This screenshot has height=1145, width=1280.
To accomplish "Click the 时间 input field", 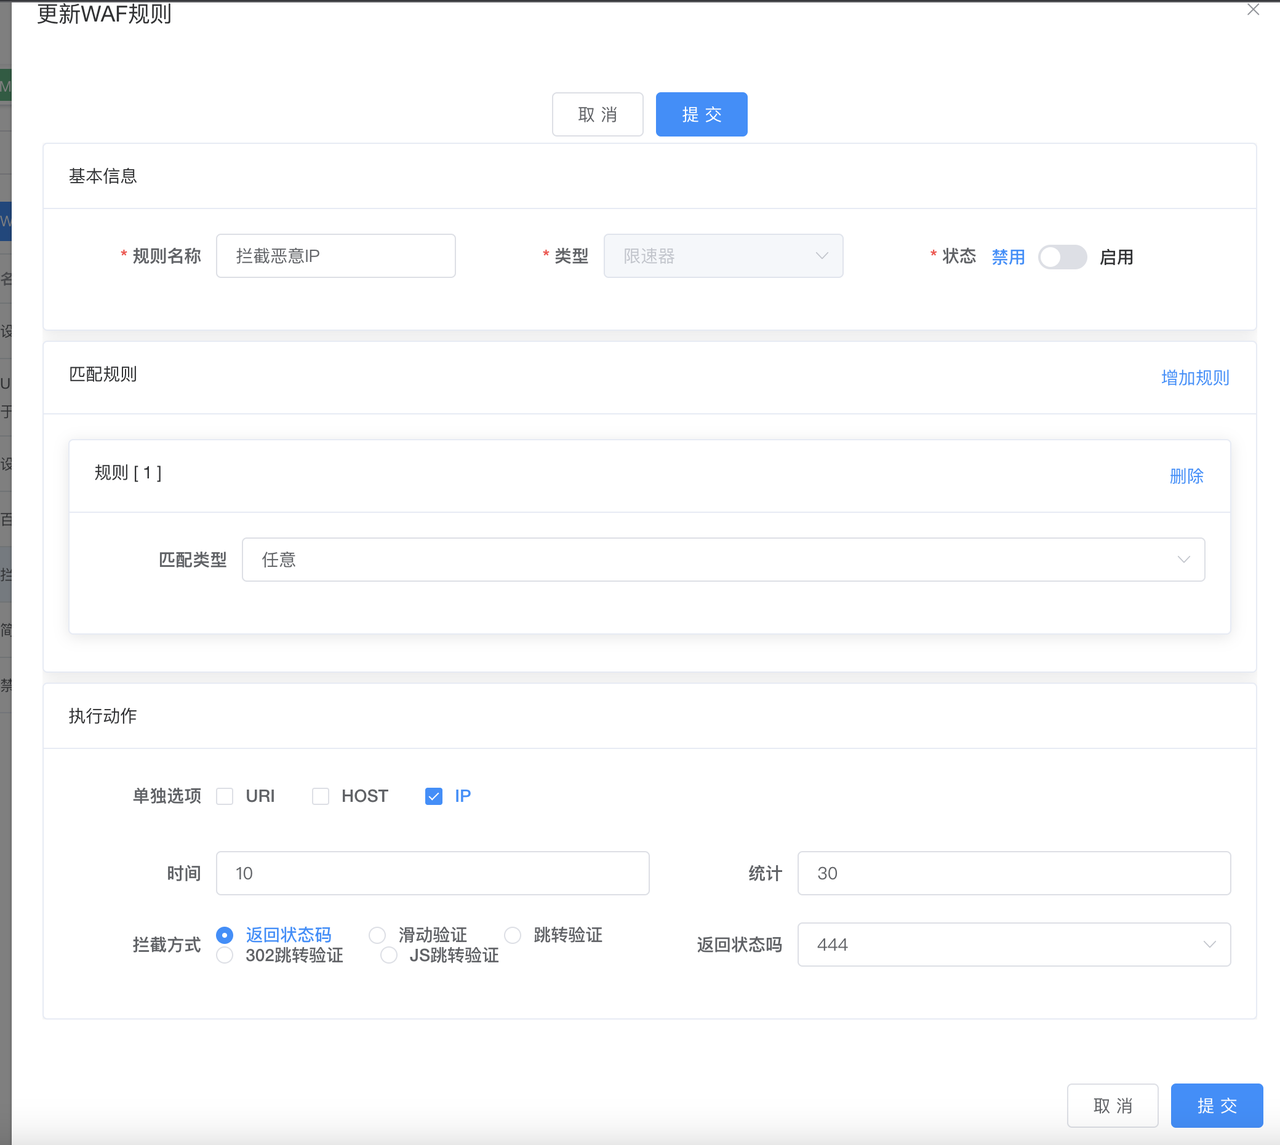I will [432, 874].
